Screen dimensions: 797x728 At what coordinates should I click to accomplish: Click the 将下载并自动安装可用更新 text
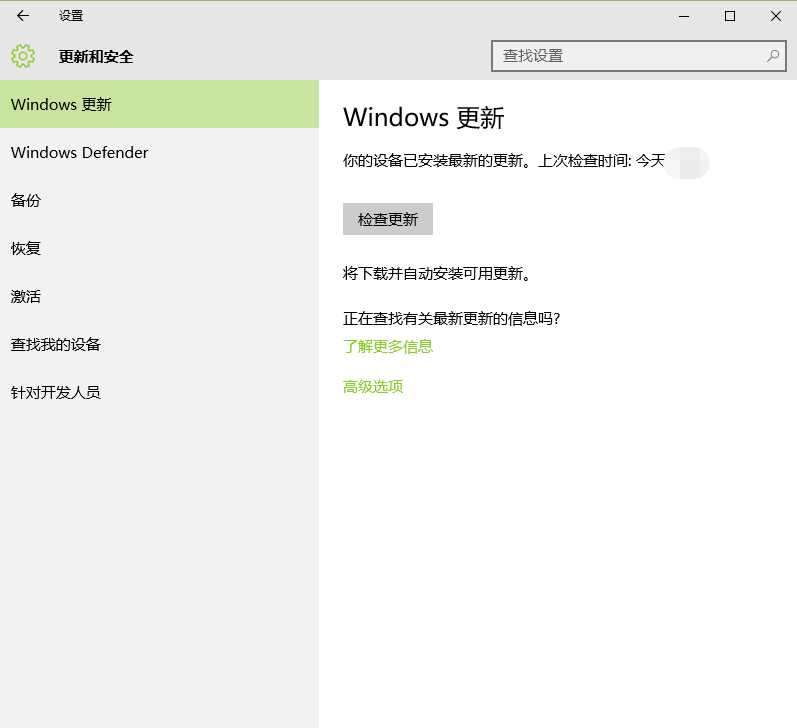click(x=437, y=274)
